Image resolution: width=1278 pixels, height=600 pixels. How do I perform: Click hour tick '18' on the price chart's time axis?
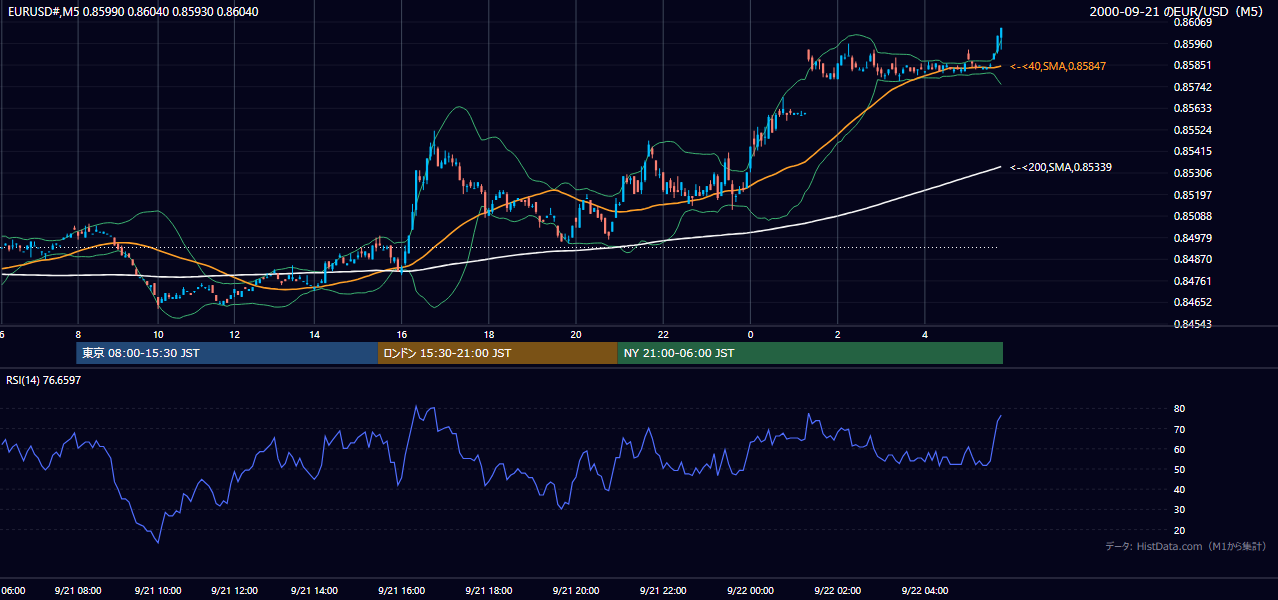[x=488, y=334]
